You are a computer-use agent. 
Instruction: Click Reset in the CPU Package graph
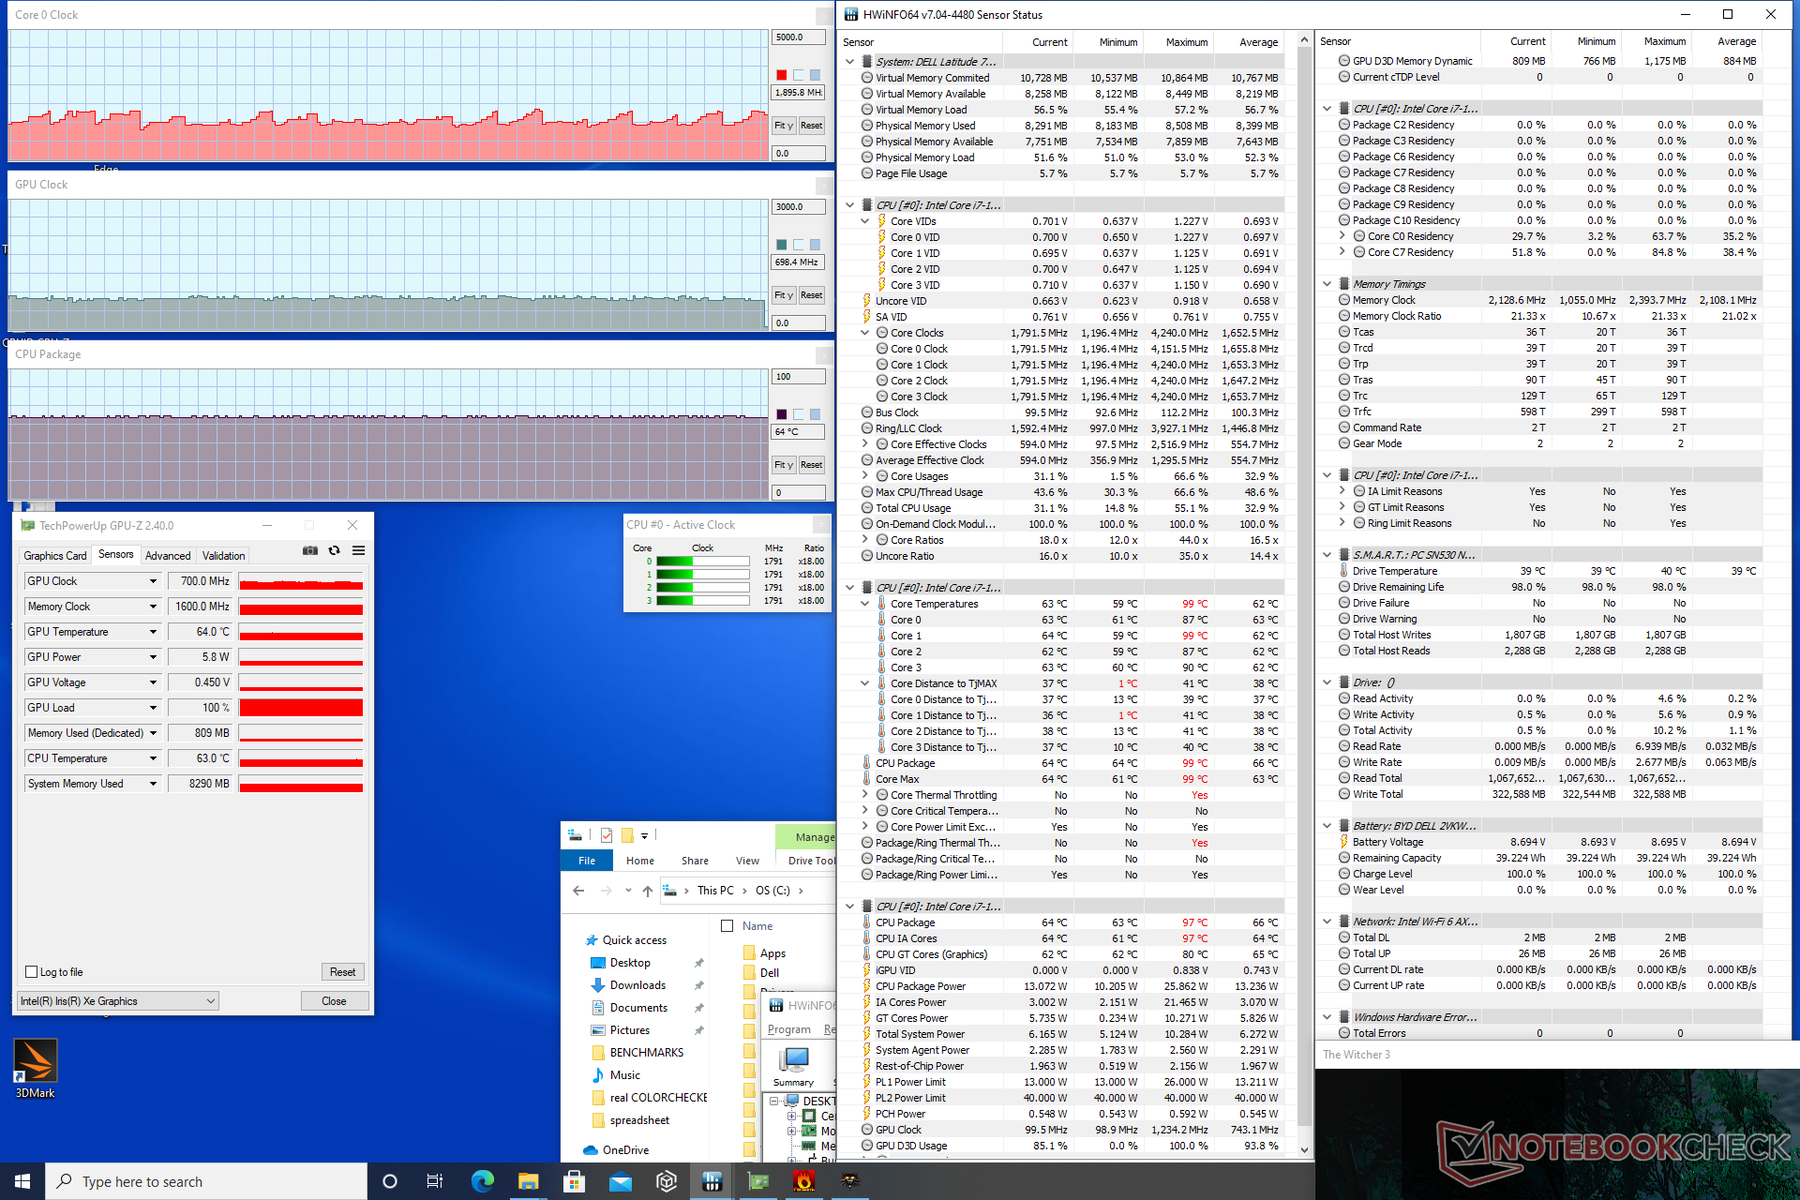[812, 465]
